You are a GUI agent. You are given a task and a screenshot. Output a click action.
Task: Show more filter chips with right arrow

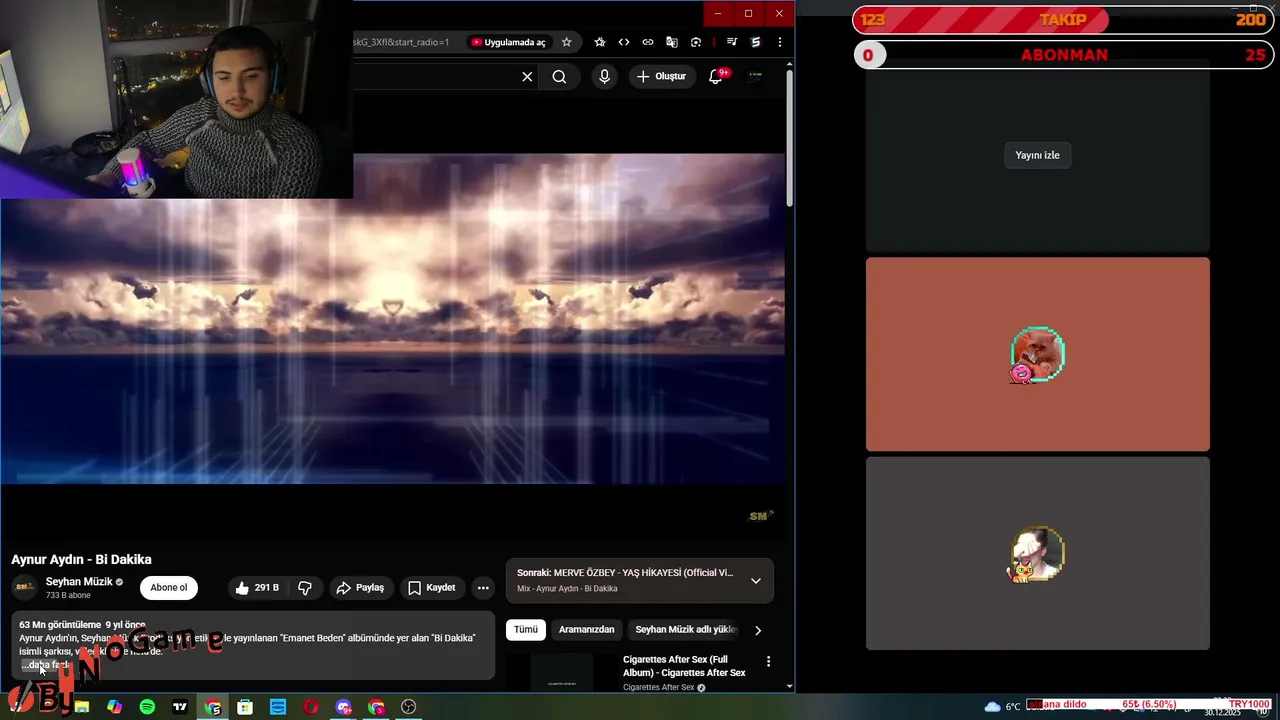[758, 630]
